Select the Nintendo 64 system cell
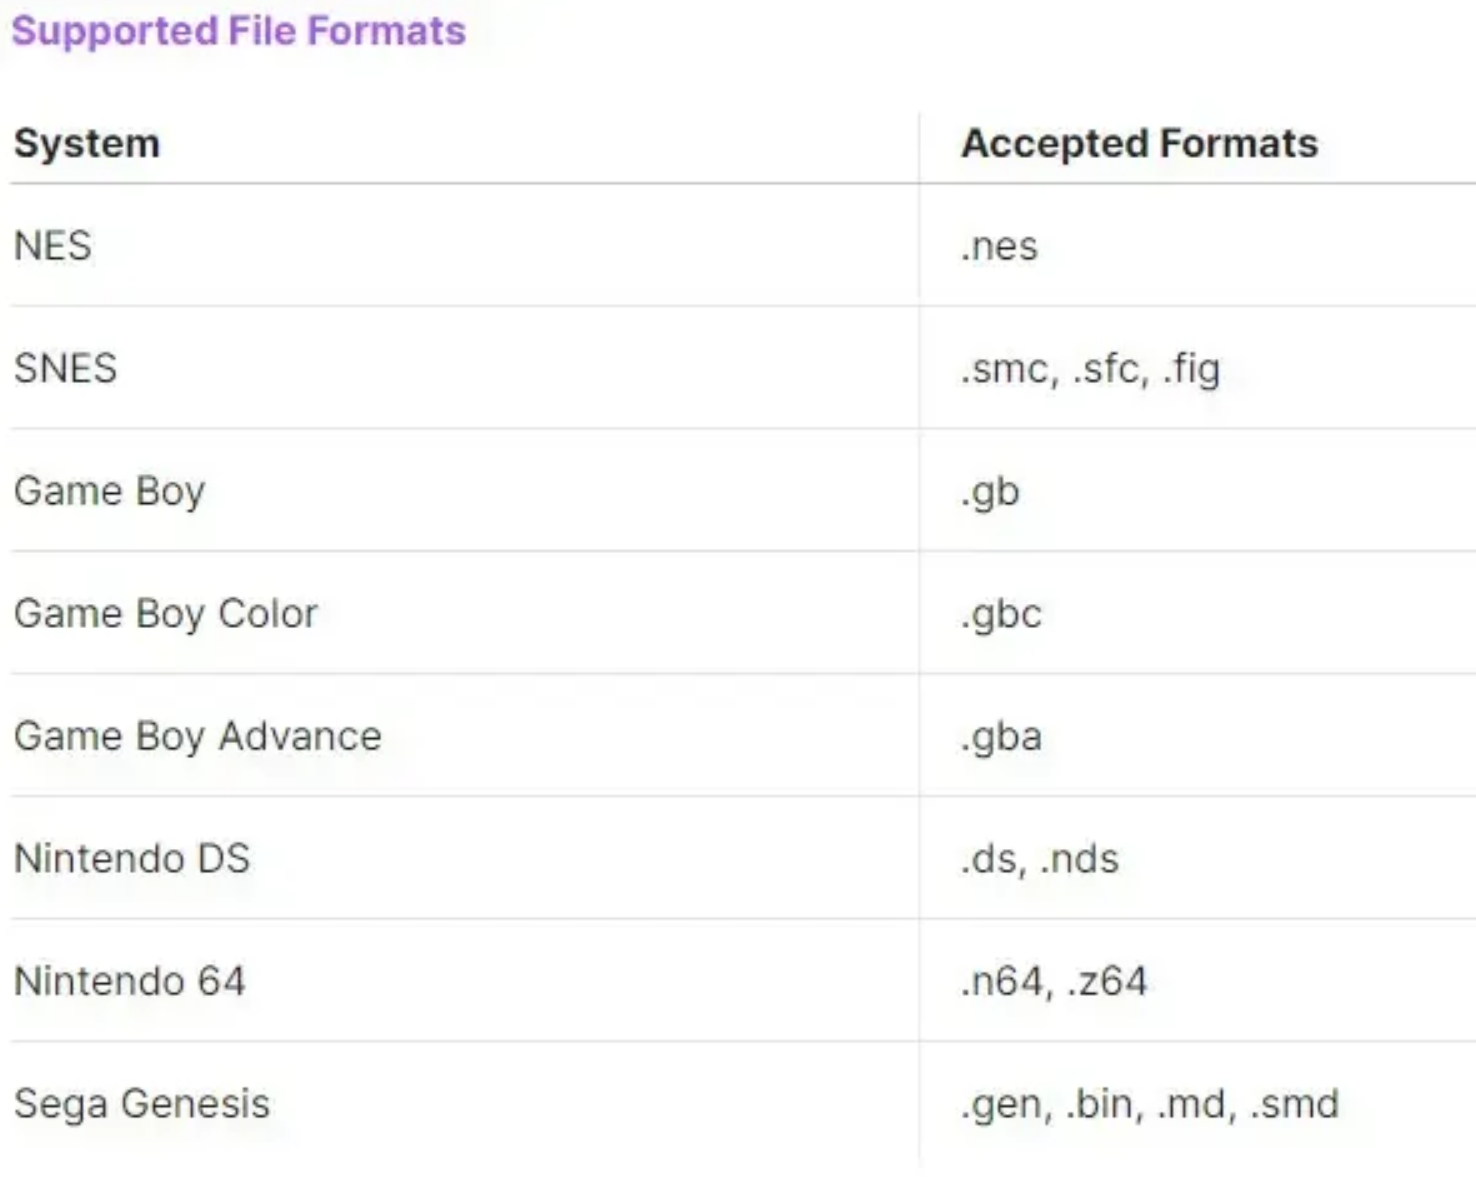 click(x=130, y=981)
